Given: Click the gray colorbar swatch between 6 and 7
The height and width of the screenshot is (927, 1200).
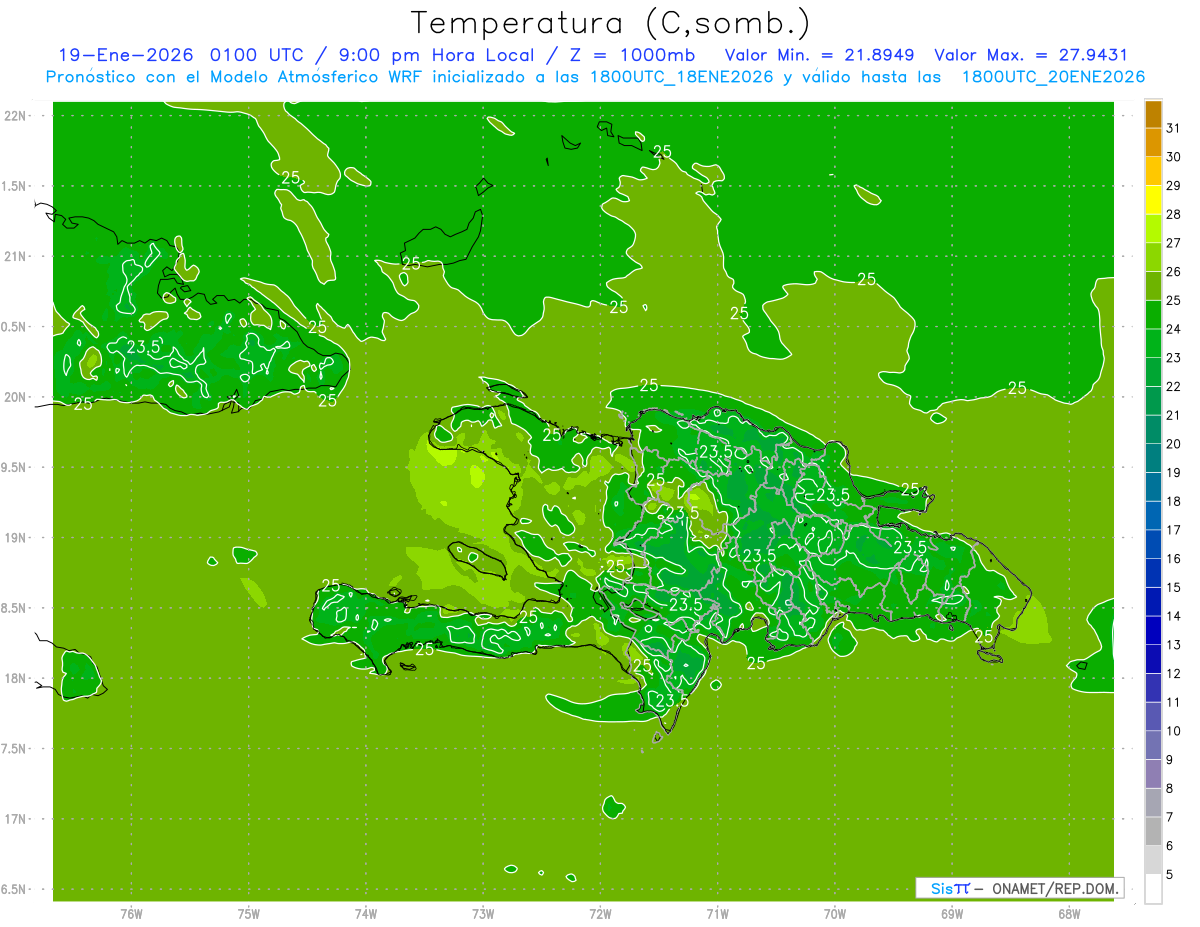Looking at the screenshot, I should pos(1153,831).
